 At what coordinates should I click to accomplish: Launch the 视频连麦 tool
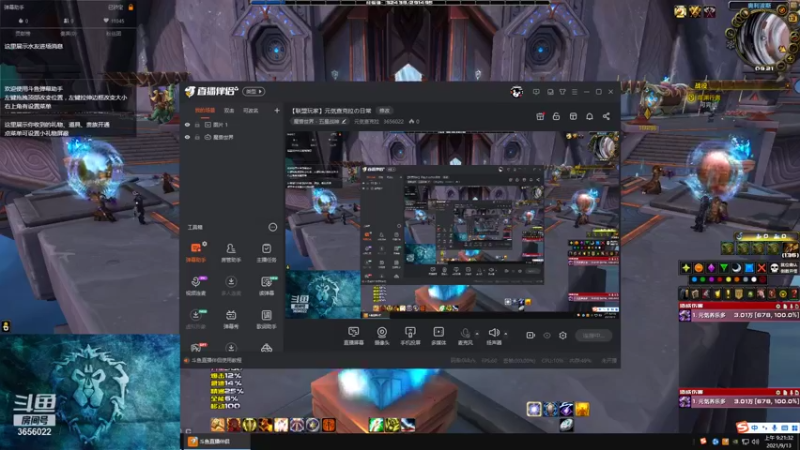[196, 285]
